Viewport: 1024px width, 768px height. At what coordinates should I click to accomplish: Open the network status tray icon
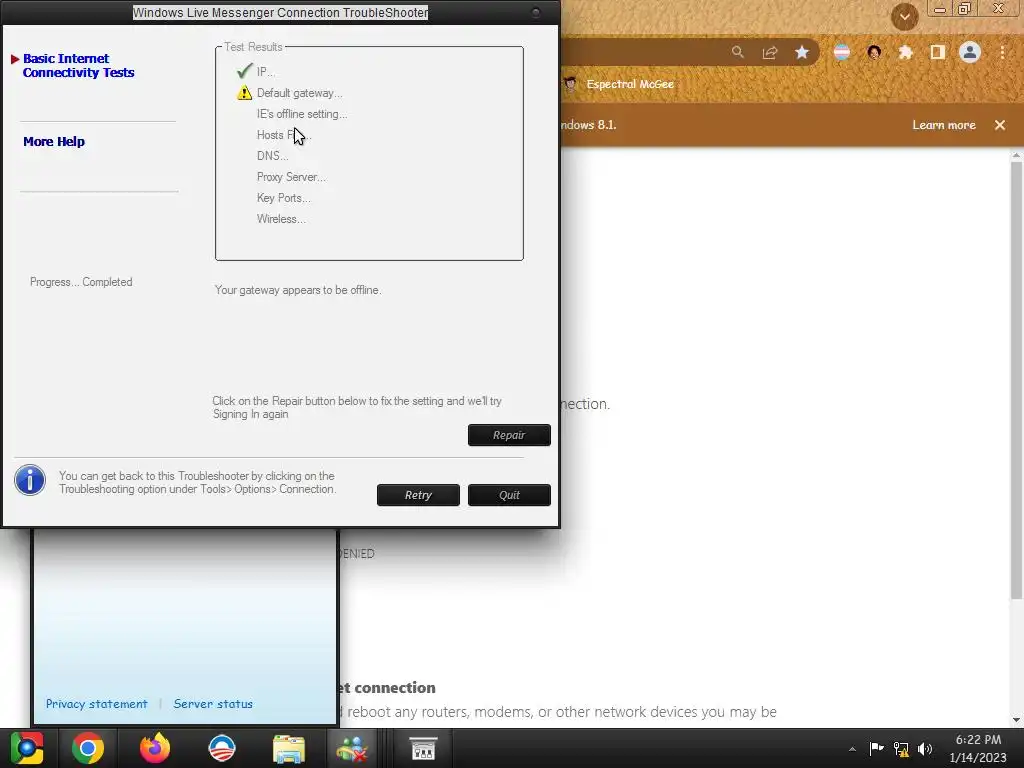pyautogui.click(x=901, y=749)
